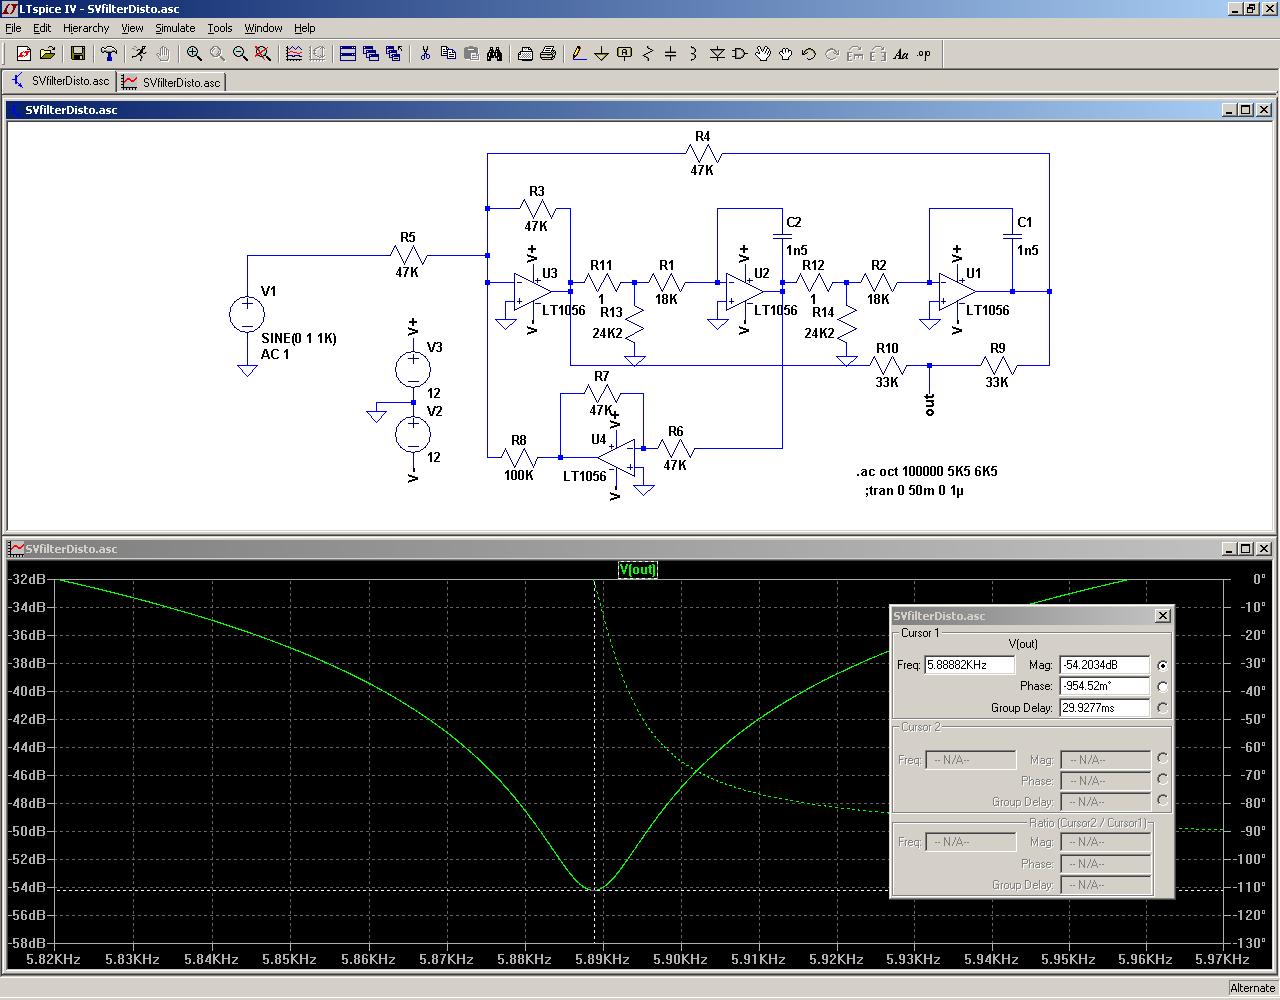Click the SINE(0 1 1K) source value text
The width and height of the screenshot is (1280, 1000).
(299, 338)
